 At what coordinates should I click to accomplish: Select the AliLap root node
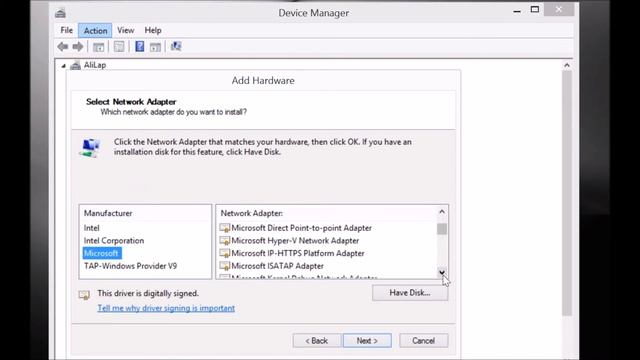(x=95, y=65)
